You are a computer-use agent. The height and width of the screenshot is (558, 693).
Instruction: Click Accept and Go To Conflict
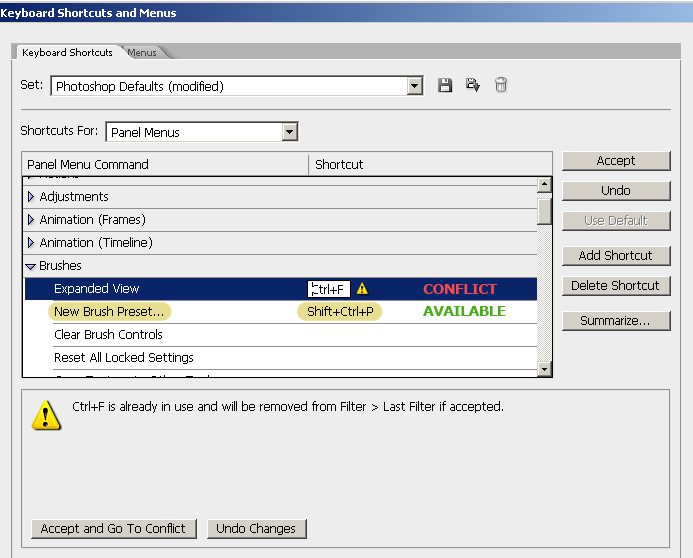[113, 529]
